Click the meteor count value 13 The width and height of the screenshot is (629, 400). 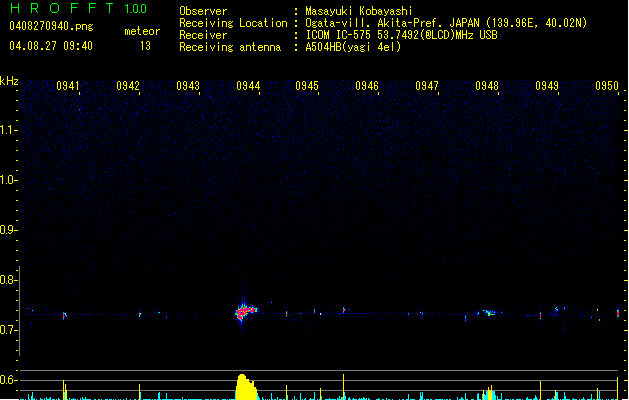pos(145,46)
